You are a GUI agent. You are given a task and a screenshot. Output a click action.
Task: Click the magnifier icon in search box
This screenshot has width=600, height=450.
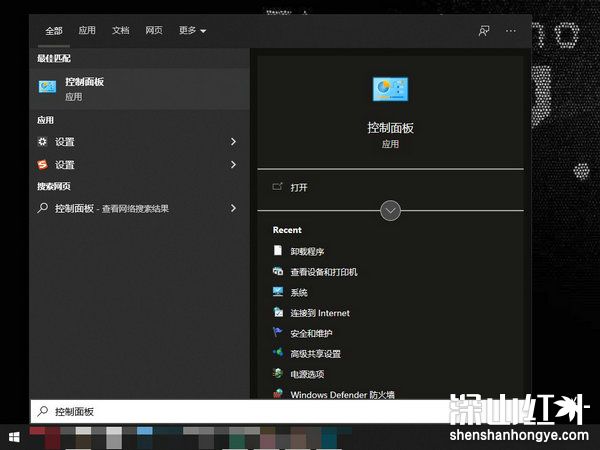pyautogui.click(x=42, y=411)
